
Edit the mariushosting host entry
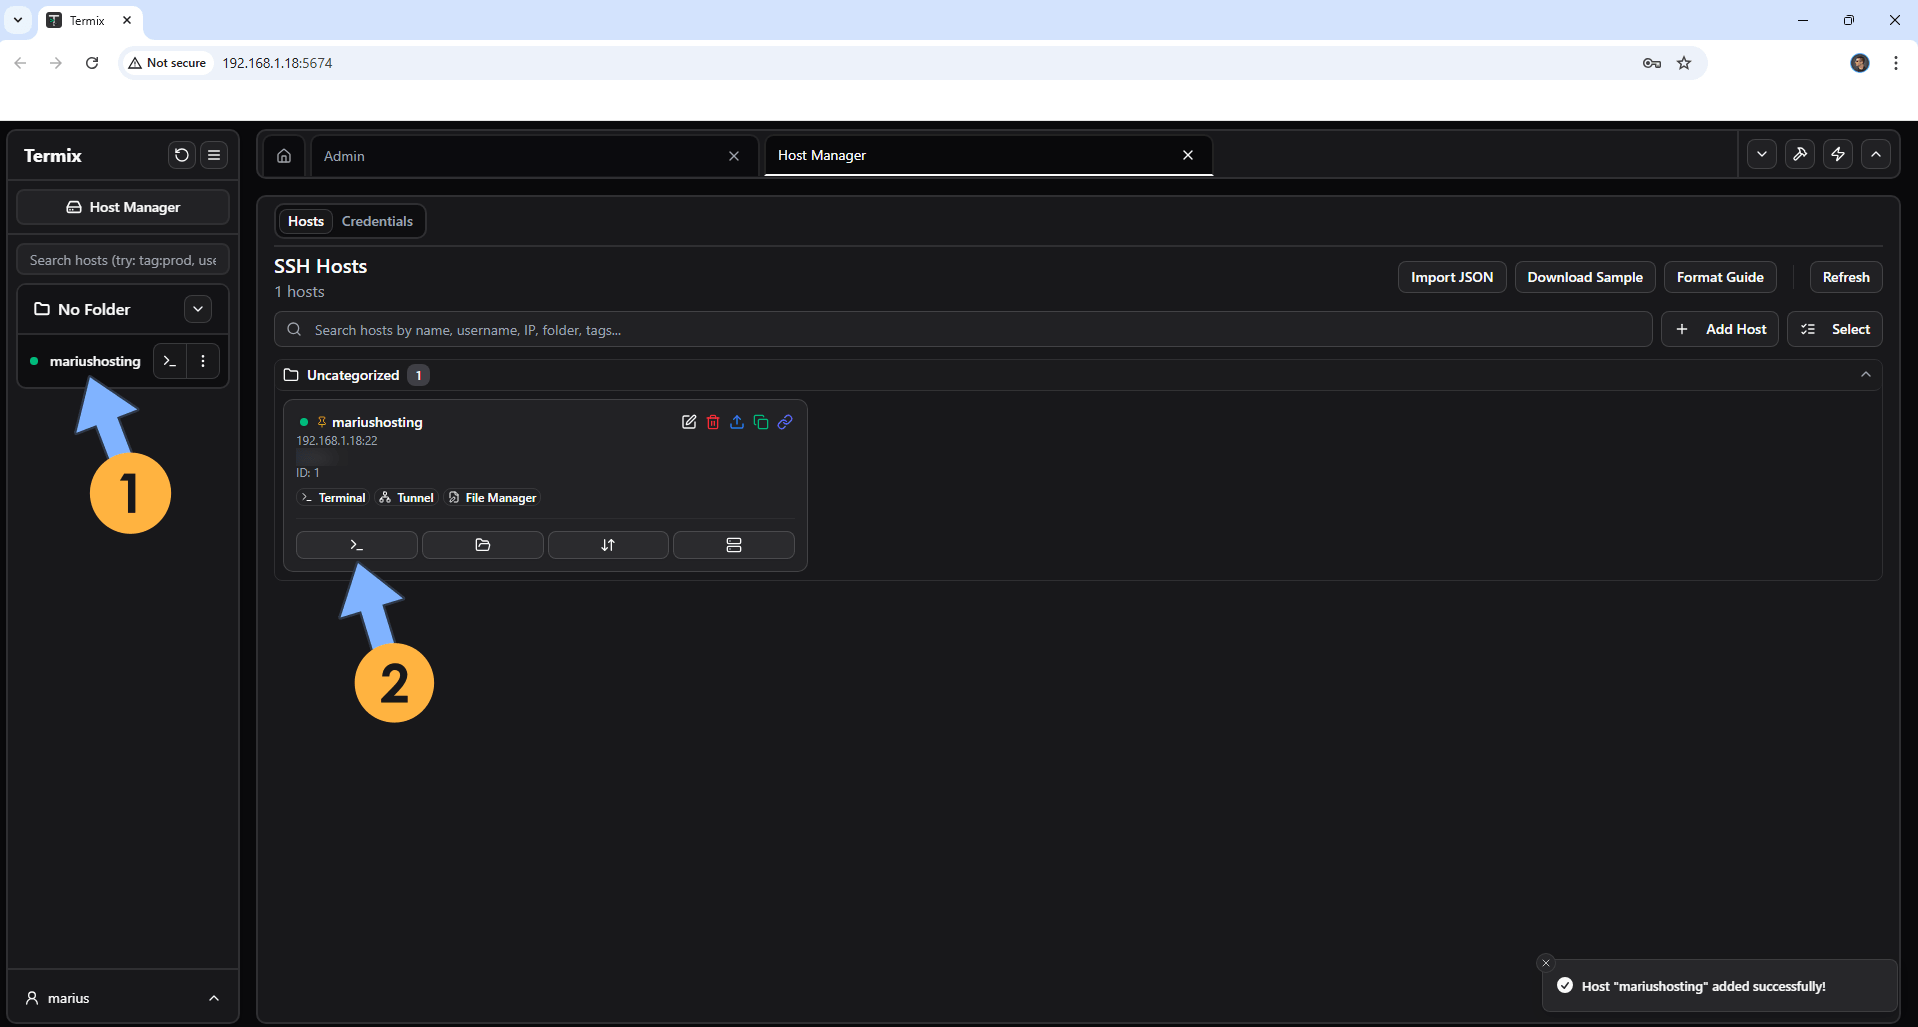[689, 422]
